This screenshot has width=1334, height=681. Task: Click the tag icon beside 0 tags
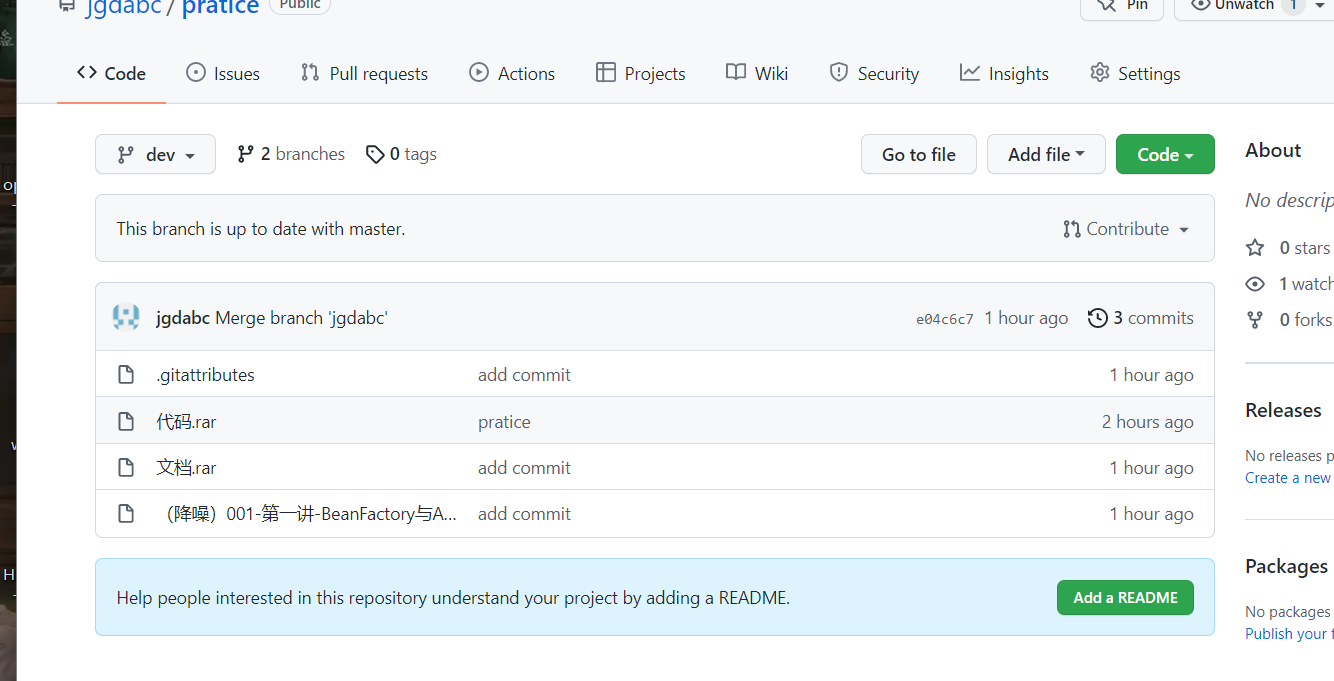pyautogui.click(x=375, y=154)
